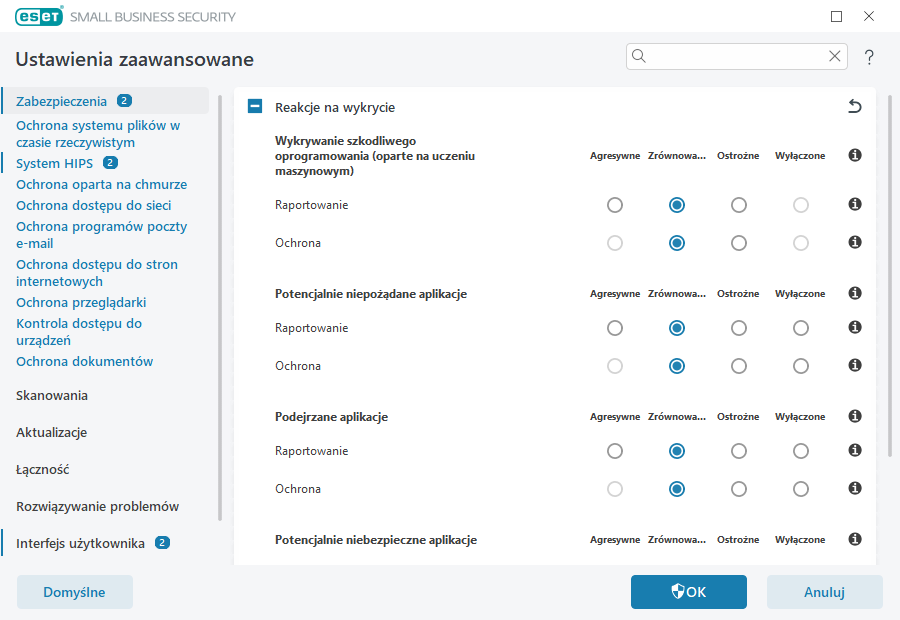Open info icon for Podejrzane aplikacje Raportowanie row
This screenshot has height=620, width=900.
[x=855, y=450]
